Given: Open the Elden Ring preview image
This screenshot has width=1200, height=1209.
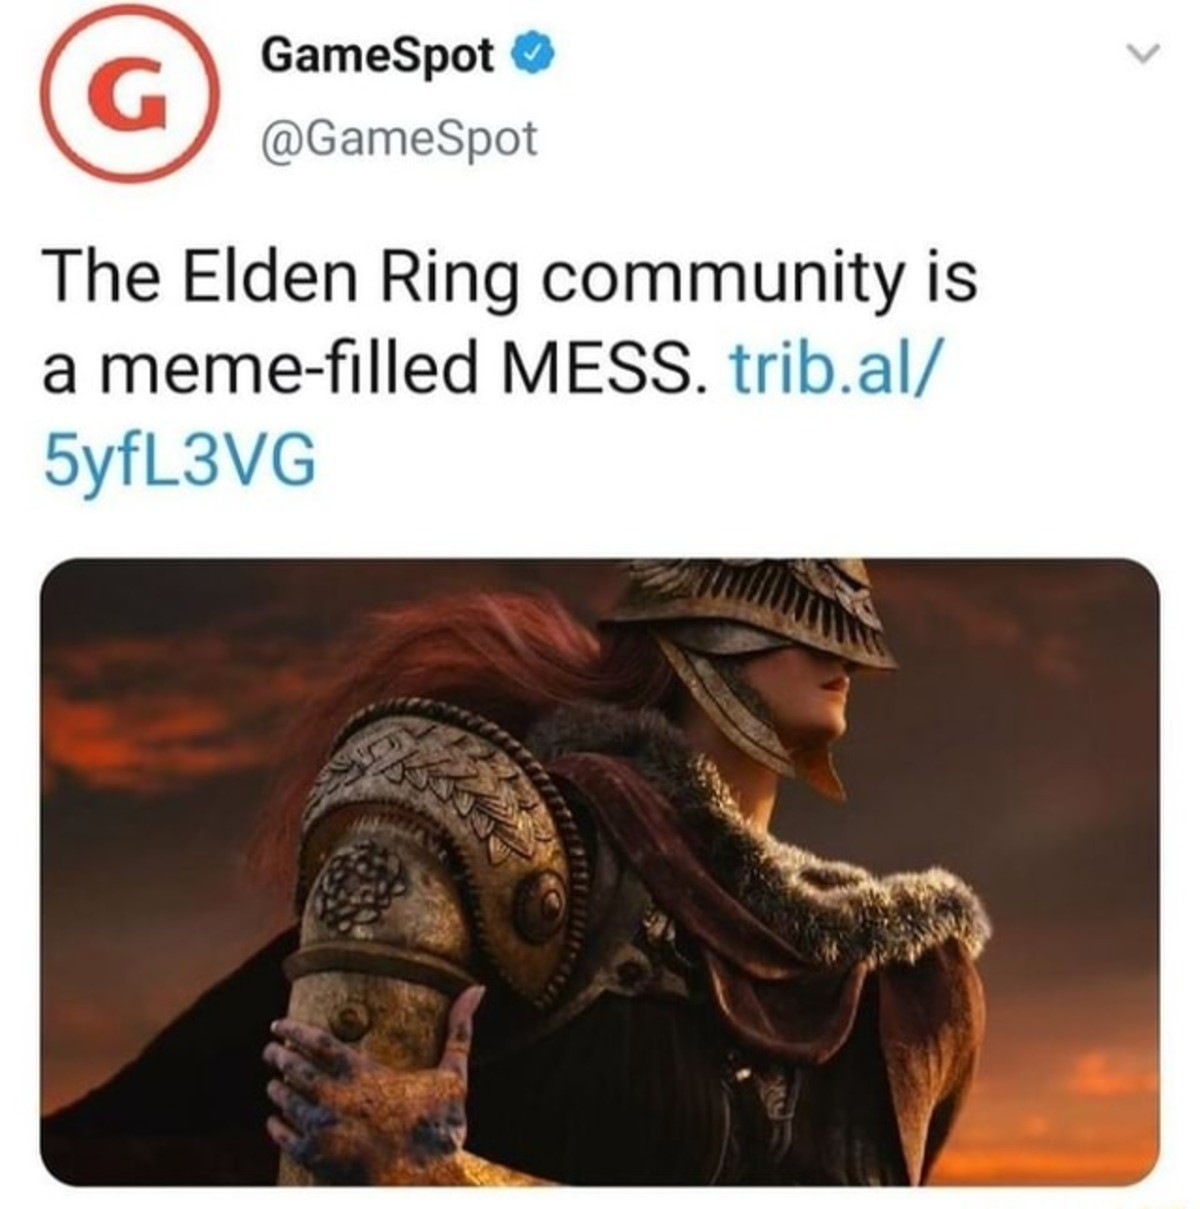Looking at the screenshot, I should click(600, 871).
